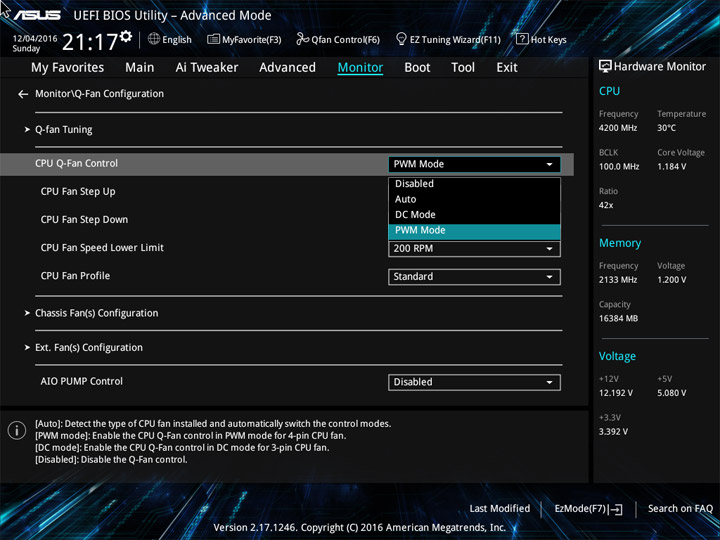This screenshot has width=720, height=540.
Task: Switch to EzMode(F7)
Action: pyautogui.click(x=589, y=509)
